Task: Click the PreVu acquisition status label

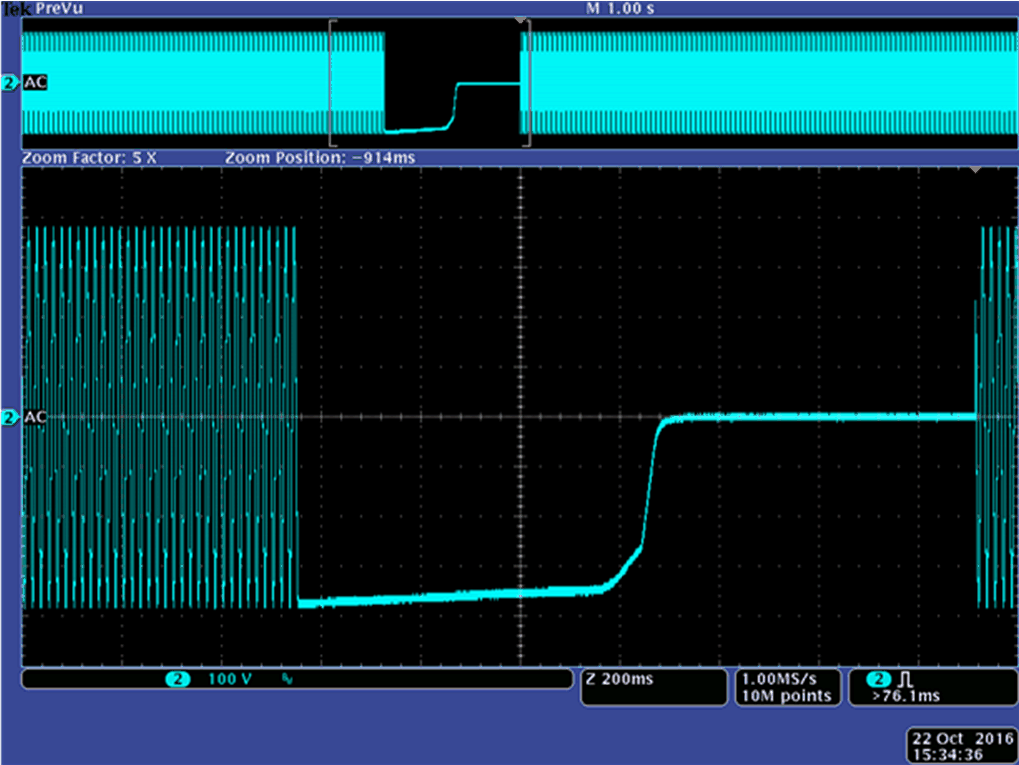Action: pyautogui.click(x=57, y=7)
